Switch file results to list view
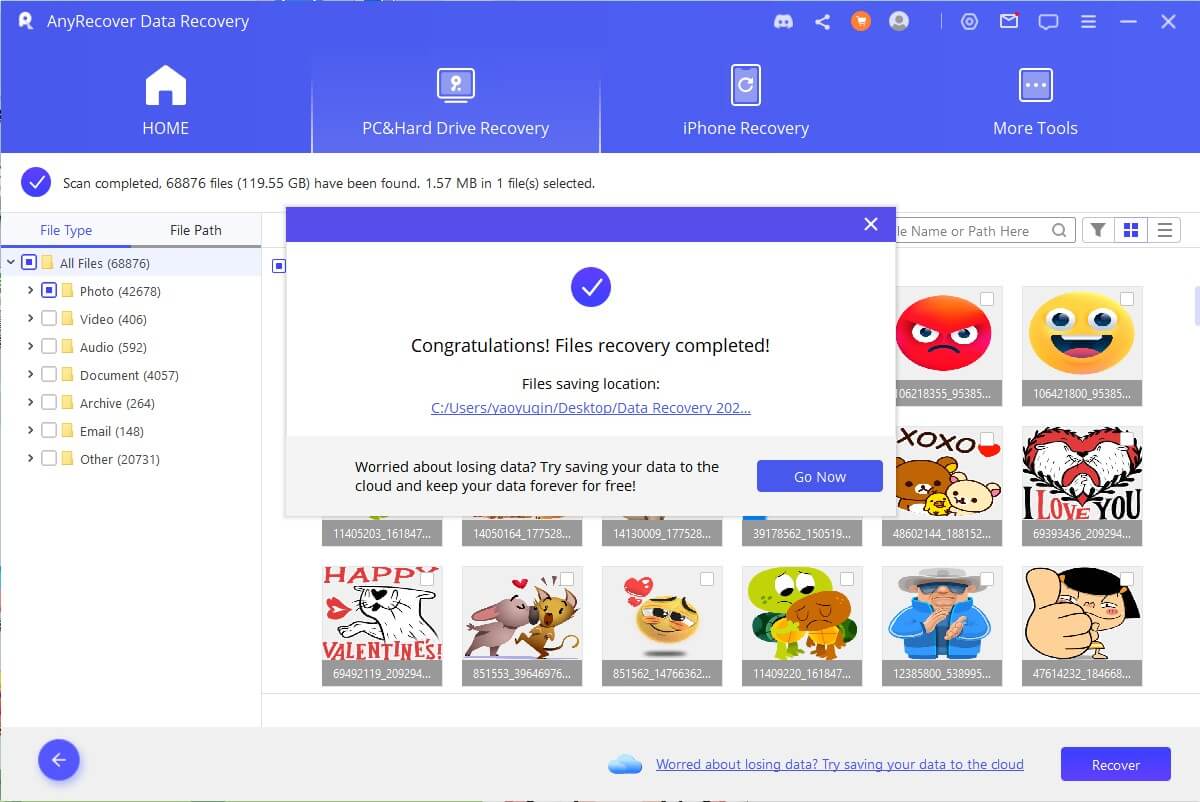 (1164, 229)
